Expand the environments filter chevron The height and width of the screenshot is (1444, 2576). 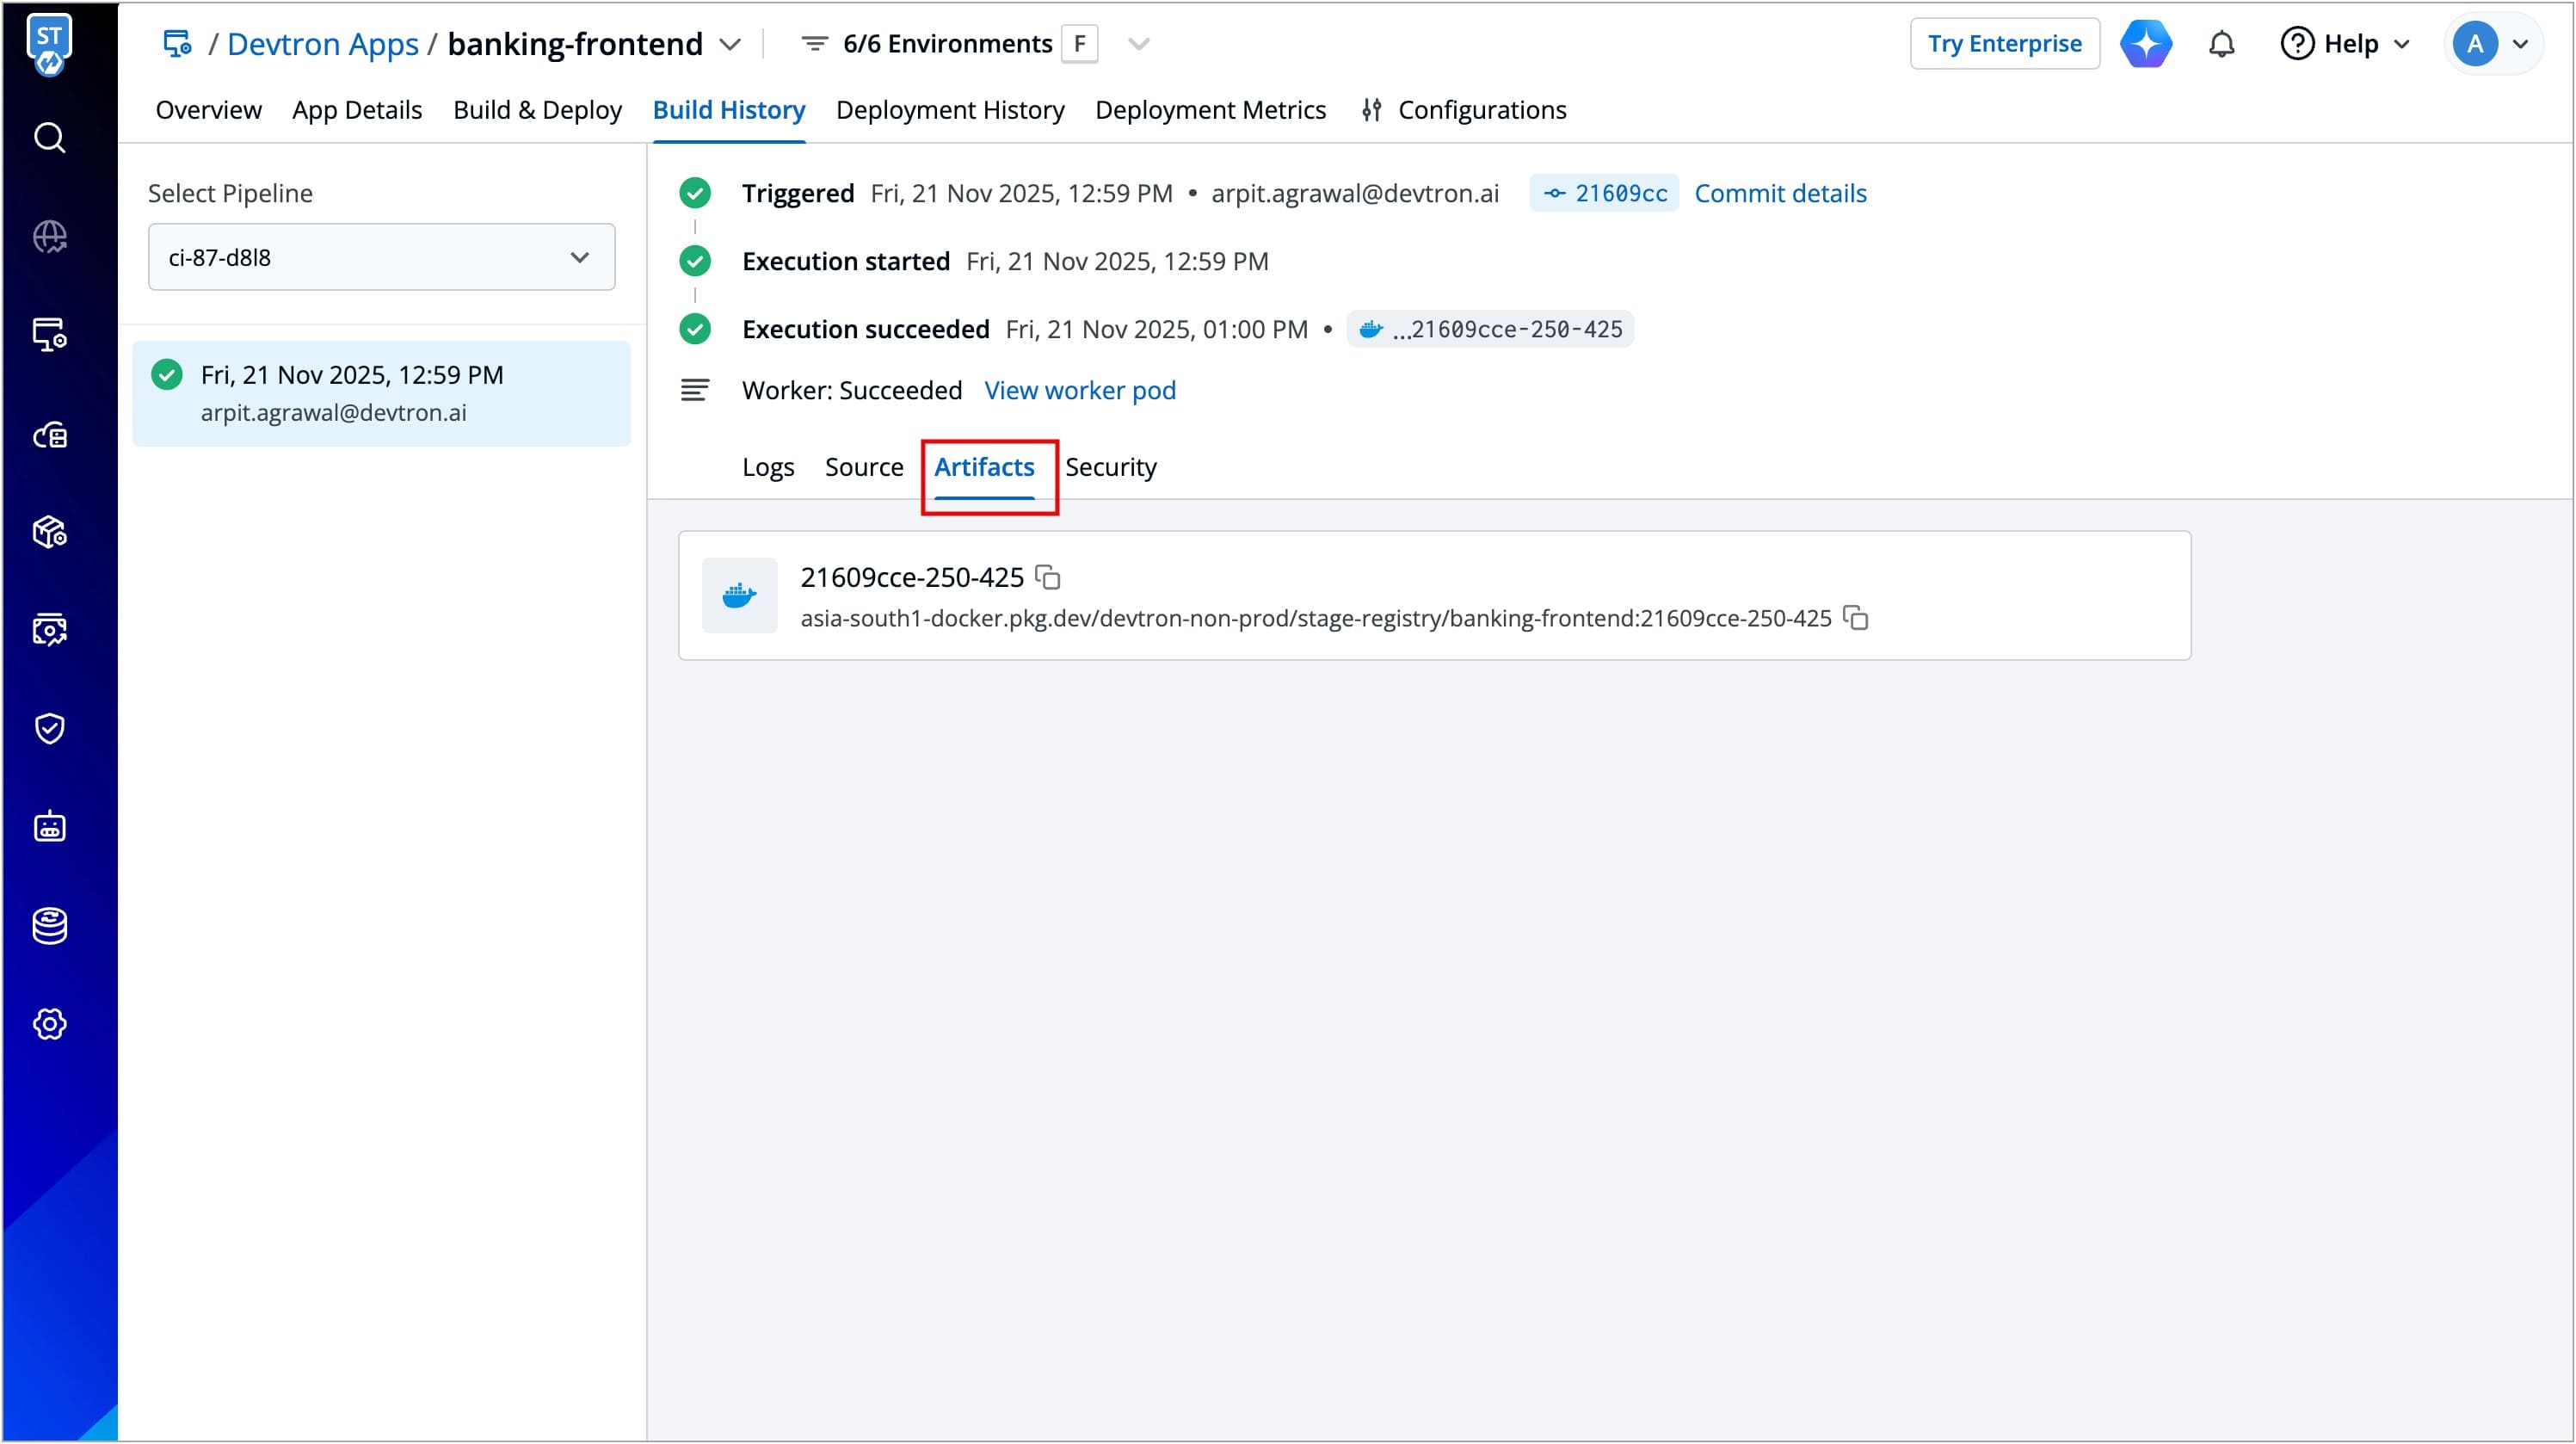(1139, 44)
